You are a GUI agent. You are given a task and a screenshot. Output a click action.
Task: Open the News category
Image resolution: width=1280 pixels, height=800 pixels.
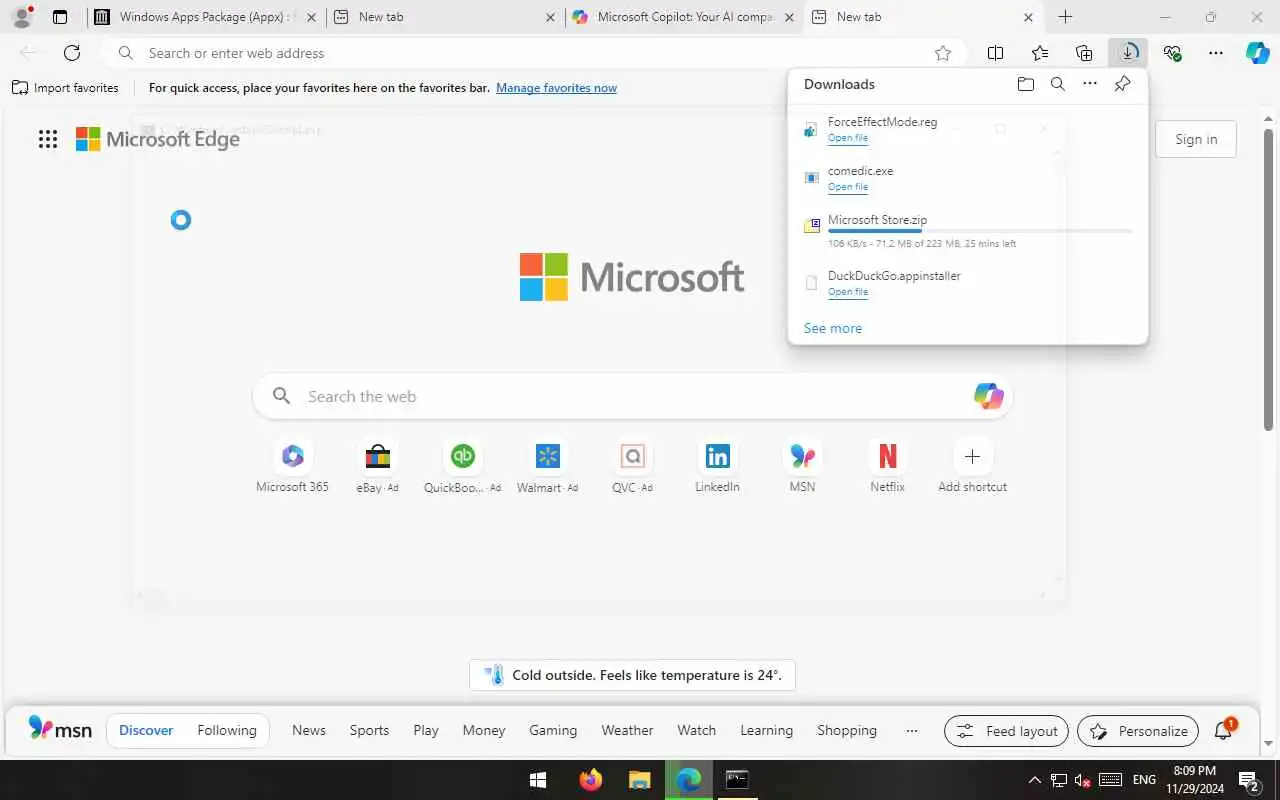coord(309,731)
